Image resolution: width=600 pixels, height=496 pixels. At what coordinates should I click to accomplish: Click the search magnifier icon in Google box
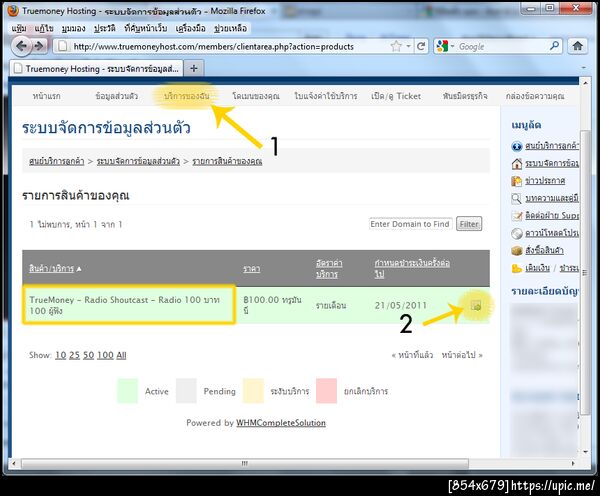pos(554,46)
